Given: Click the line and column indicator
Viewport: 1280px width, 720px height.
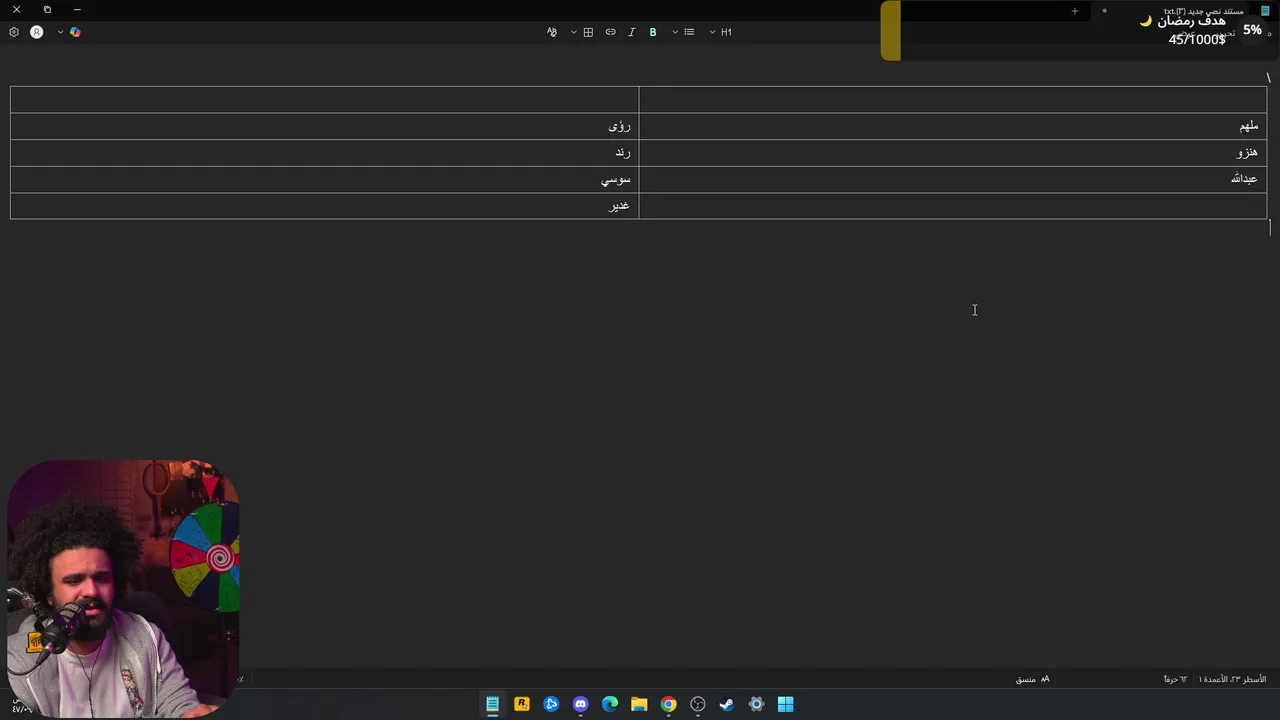Looking at the screenshot, I should [x=1232, y=679].
